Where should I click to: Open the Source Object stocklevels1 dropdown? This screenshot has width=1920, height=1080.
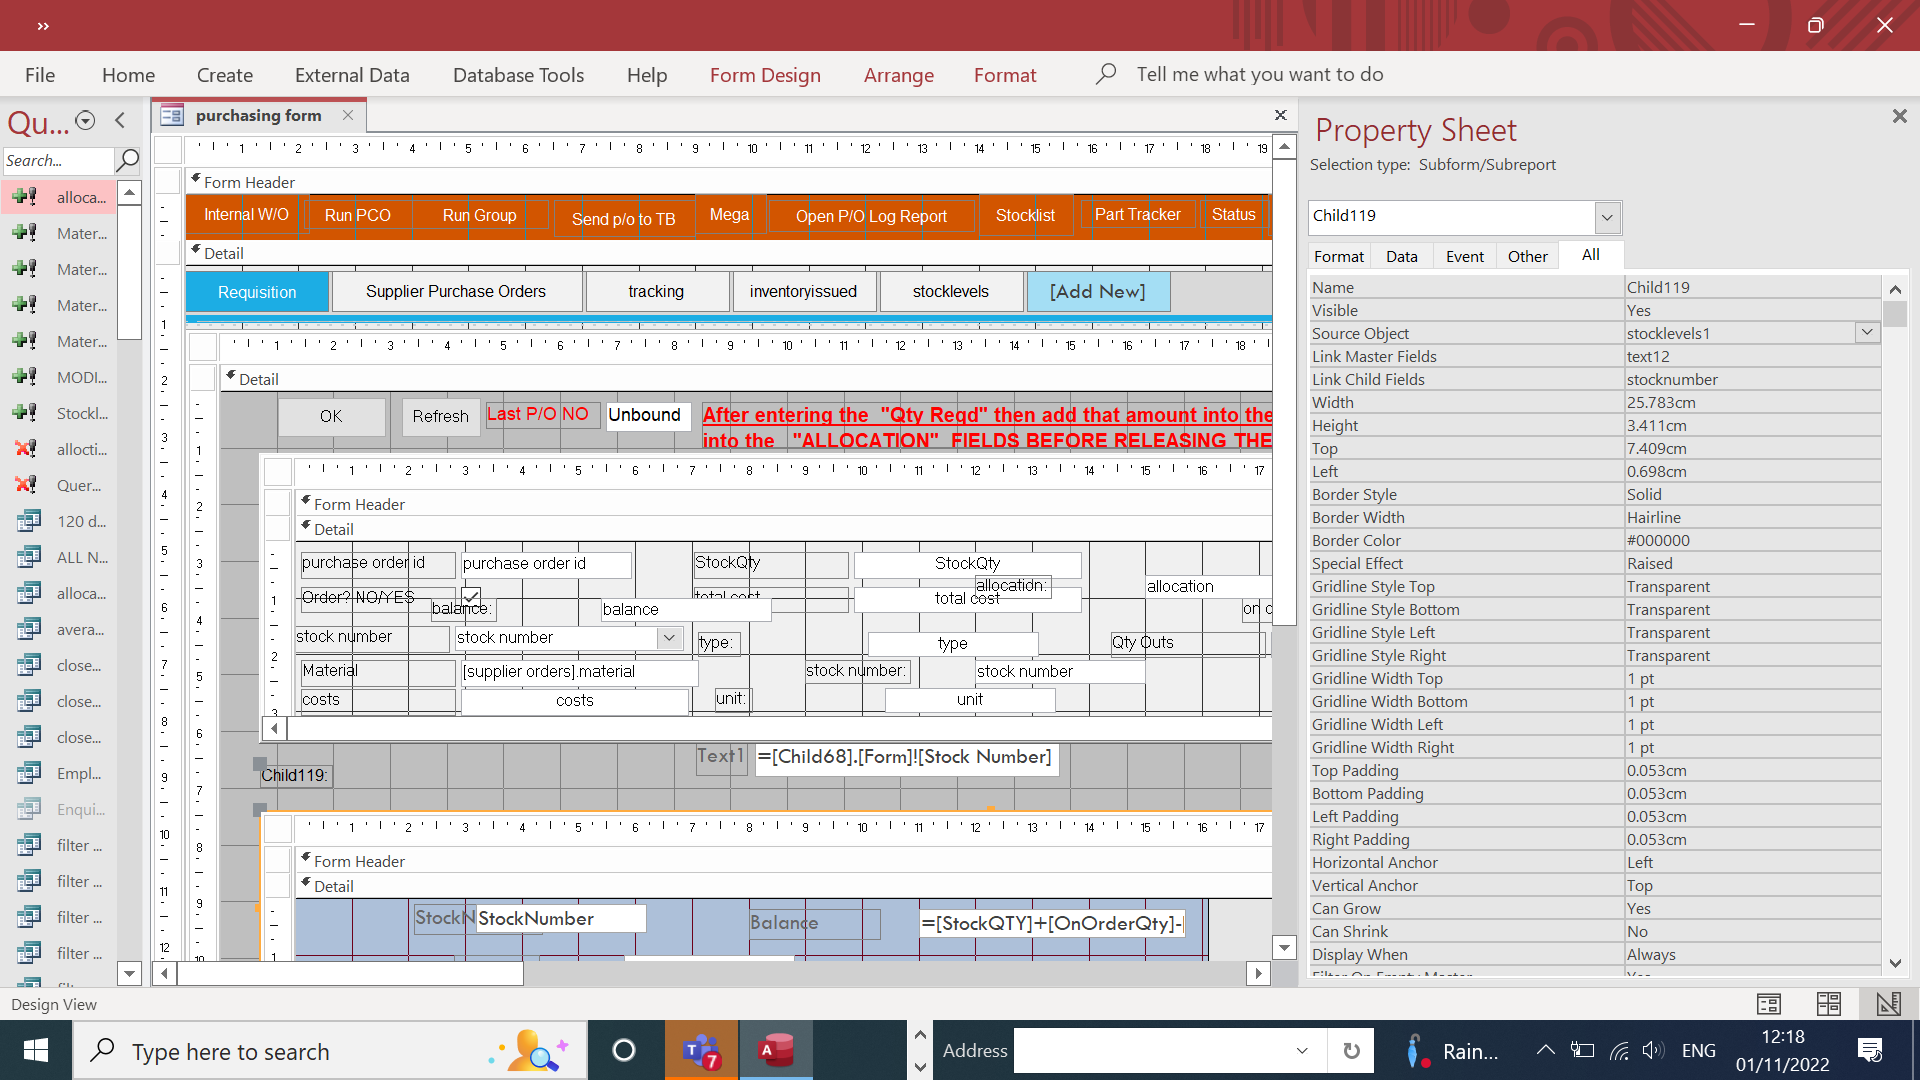(1866, 332)
